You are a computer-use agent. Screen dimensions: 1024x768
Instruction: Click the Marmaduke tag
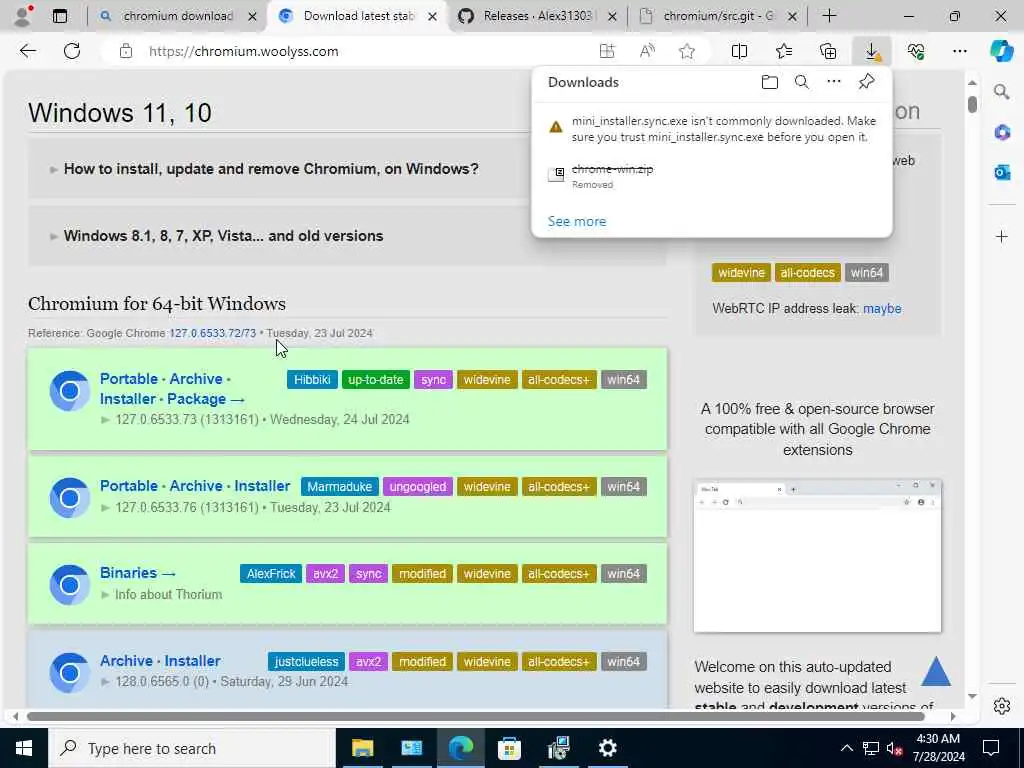point(340,487)
